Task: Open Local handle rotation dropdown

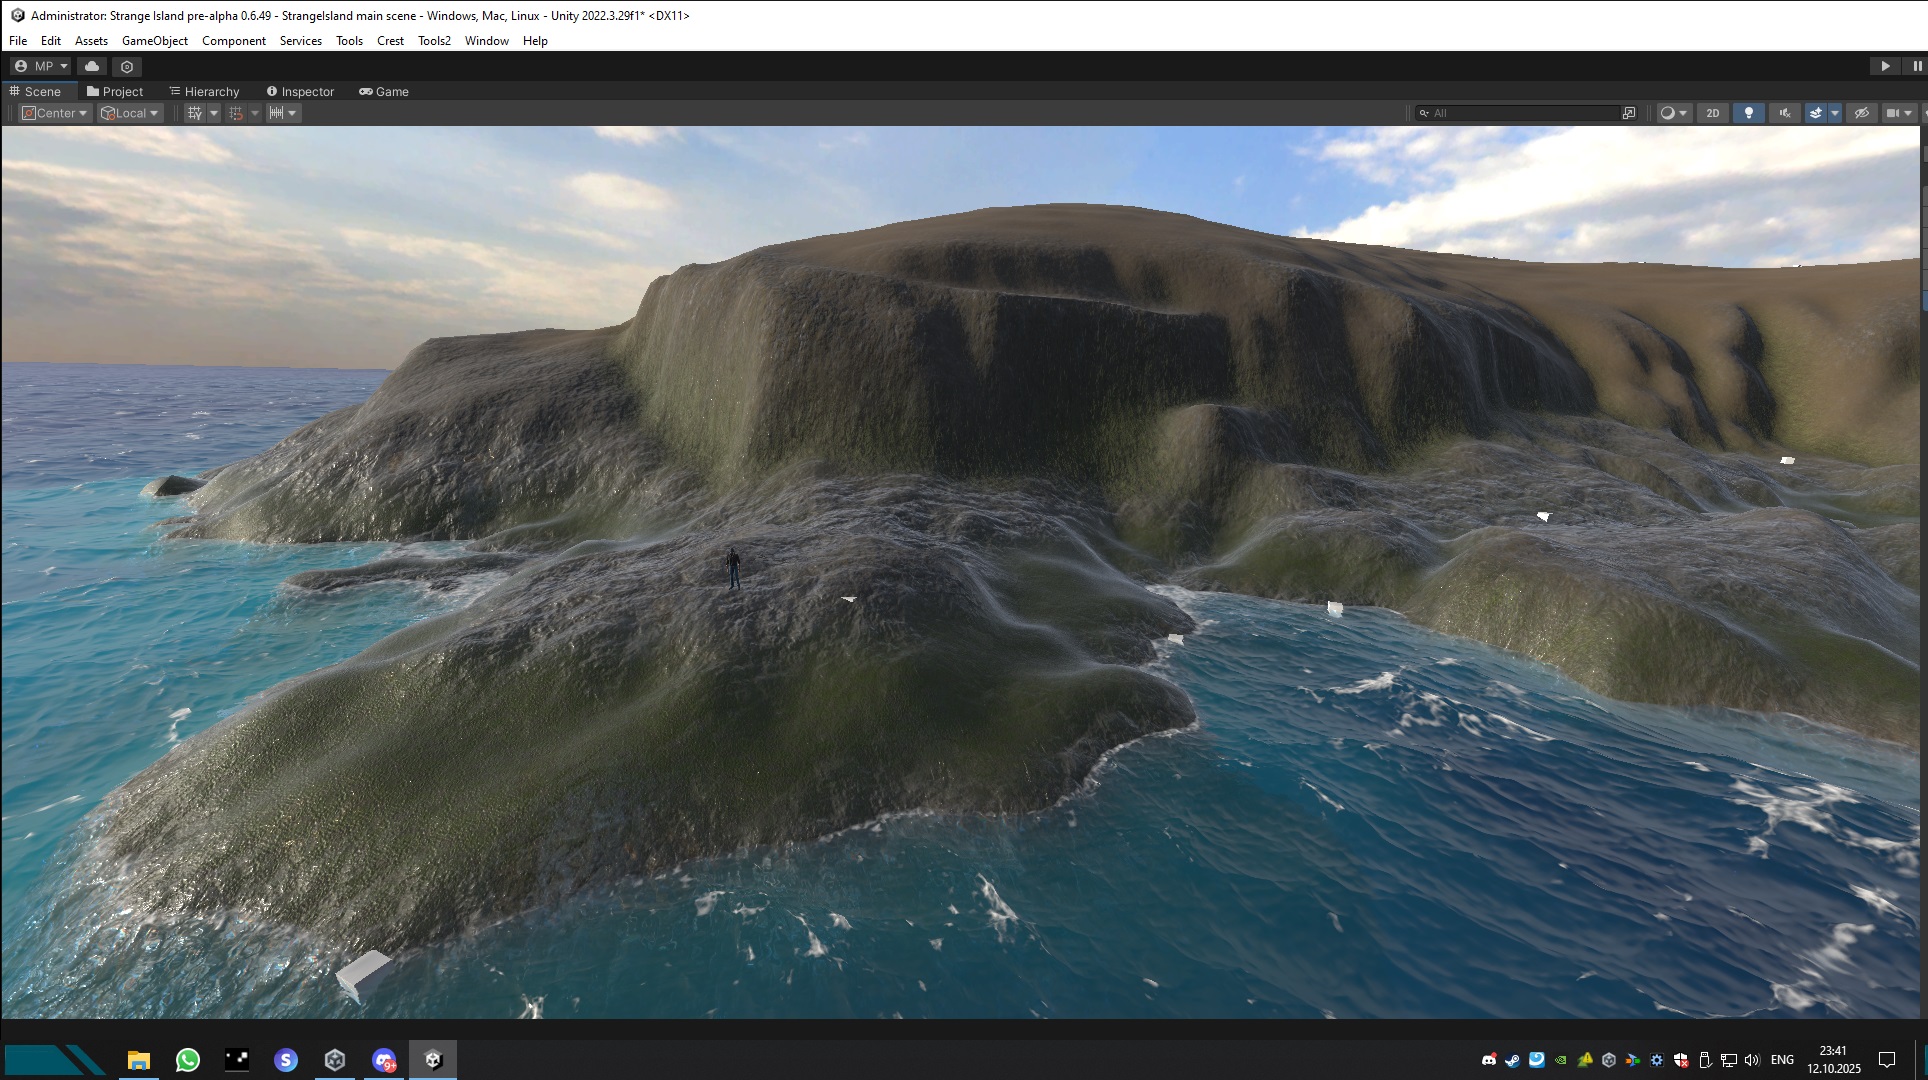Action: pos(130,113)
